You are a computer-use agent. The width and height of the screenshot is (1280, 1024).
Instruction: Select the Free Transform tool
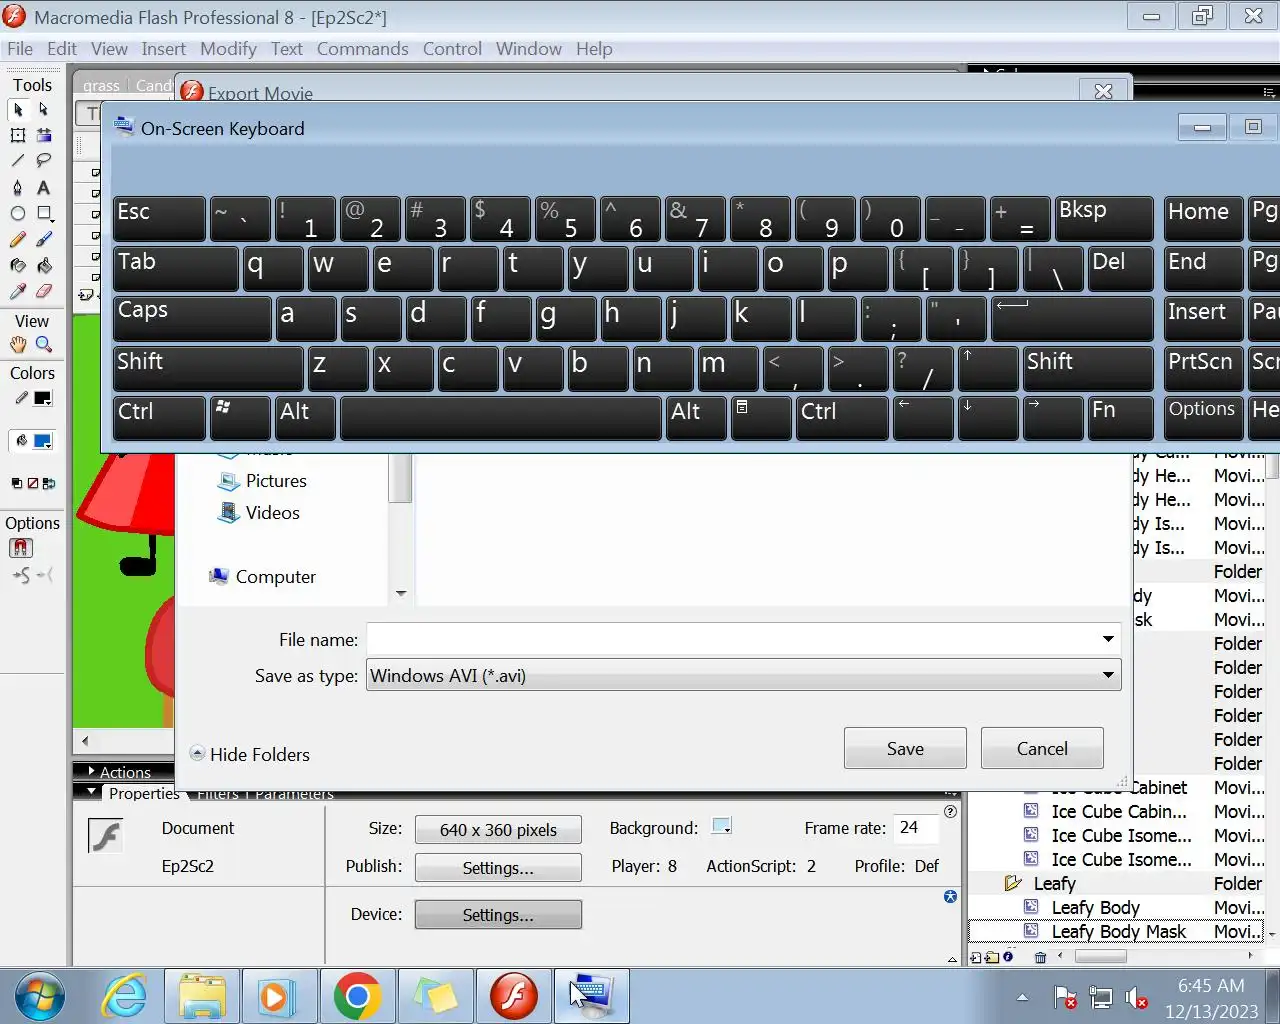click(18, 135)
